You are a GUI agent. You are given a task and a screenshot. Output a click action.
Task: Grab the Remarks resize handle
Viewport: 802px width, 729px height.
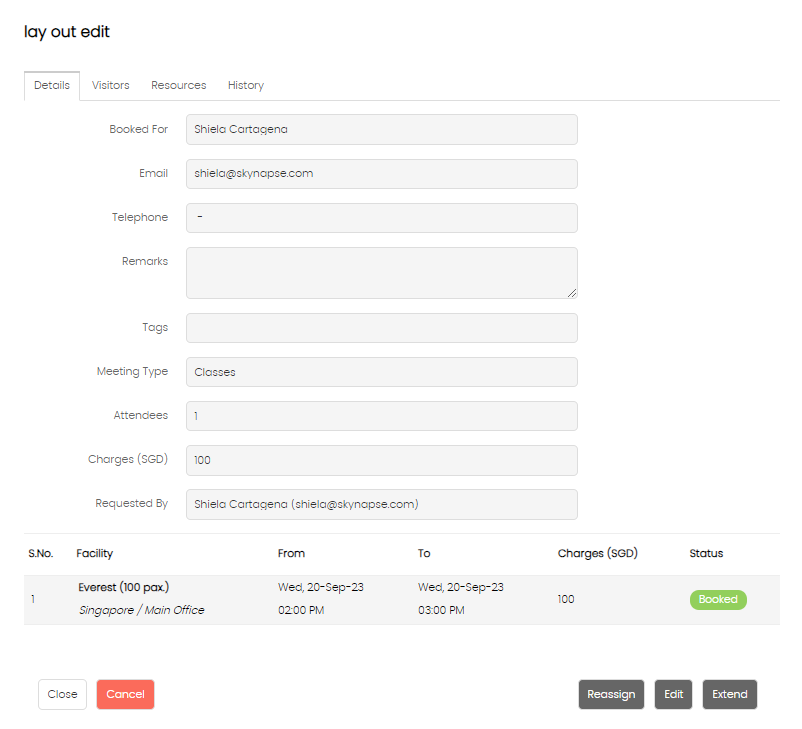tap(572, 293)
